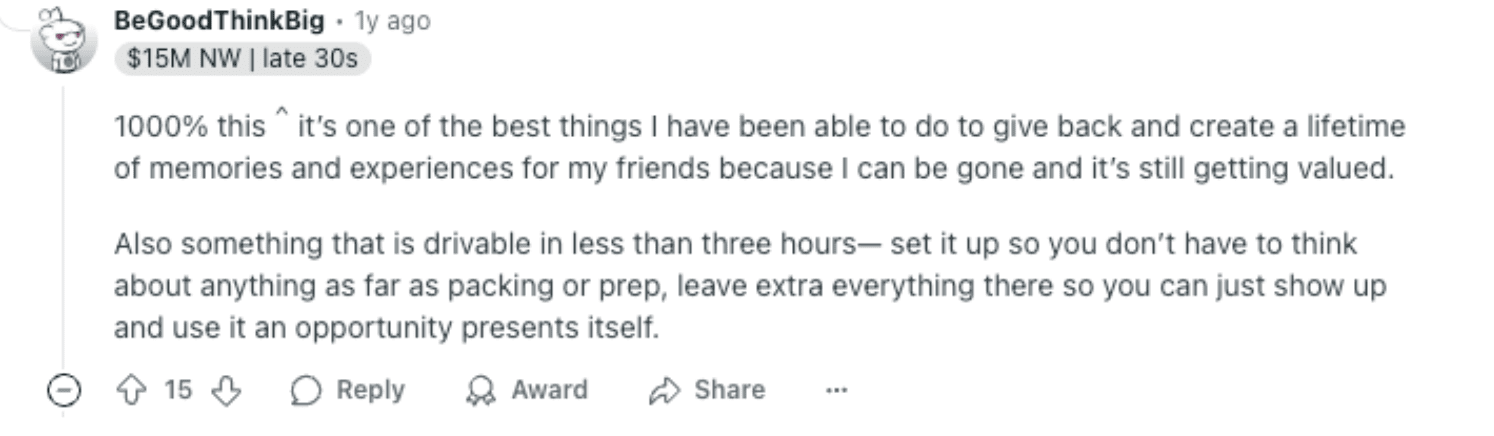Select the "$15M NW | late 30s" flair
The image size is (1494, 436).
(x=243, y=59)
